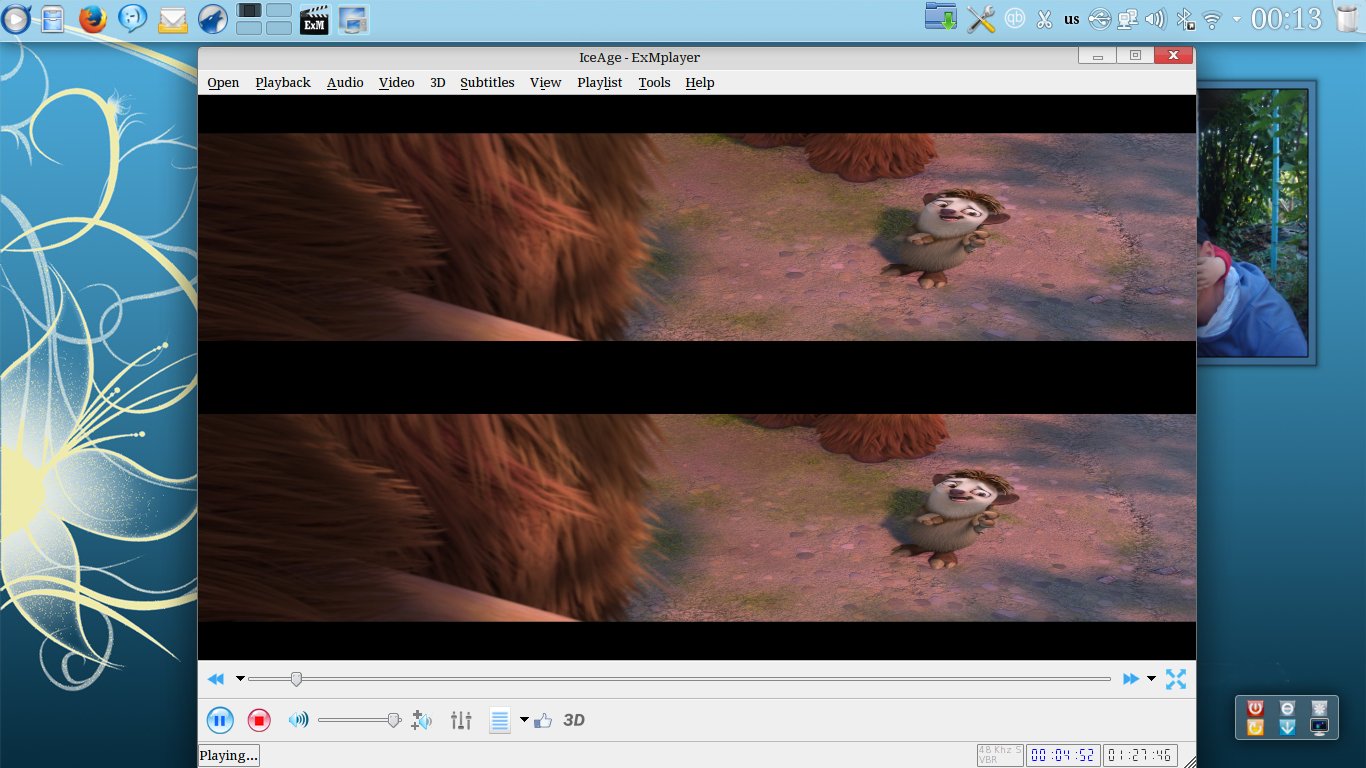Screen dimensions: 1366x768
Task: Open the 3D menu
Action: pyautogui.click(x=438, y=83)
